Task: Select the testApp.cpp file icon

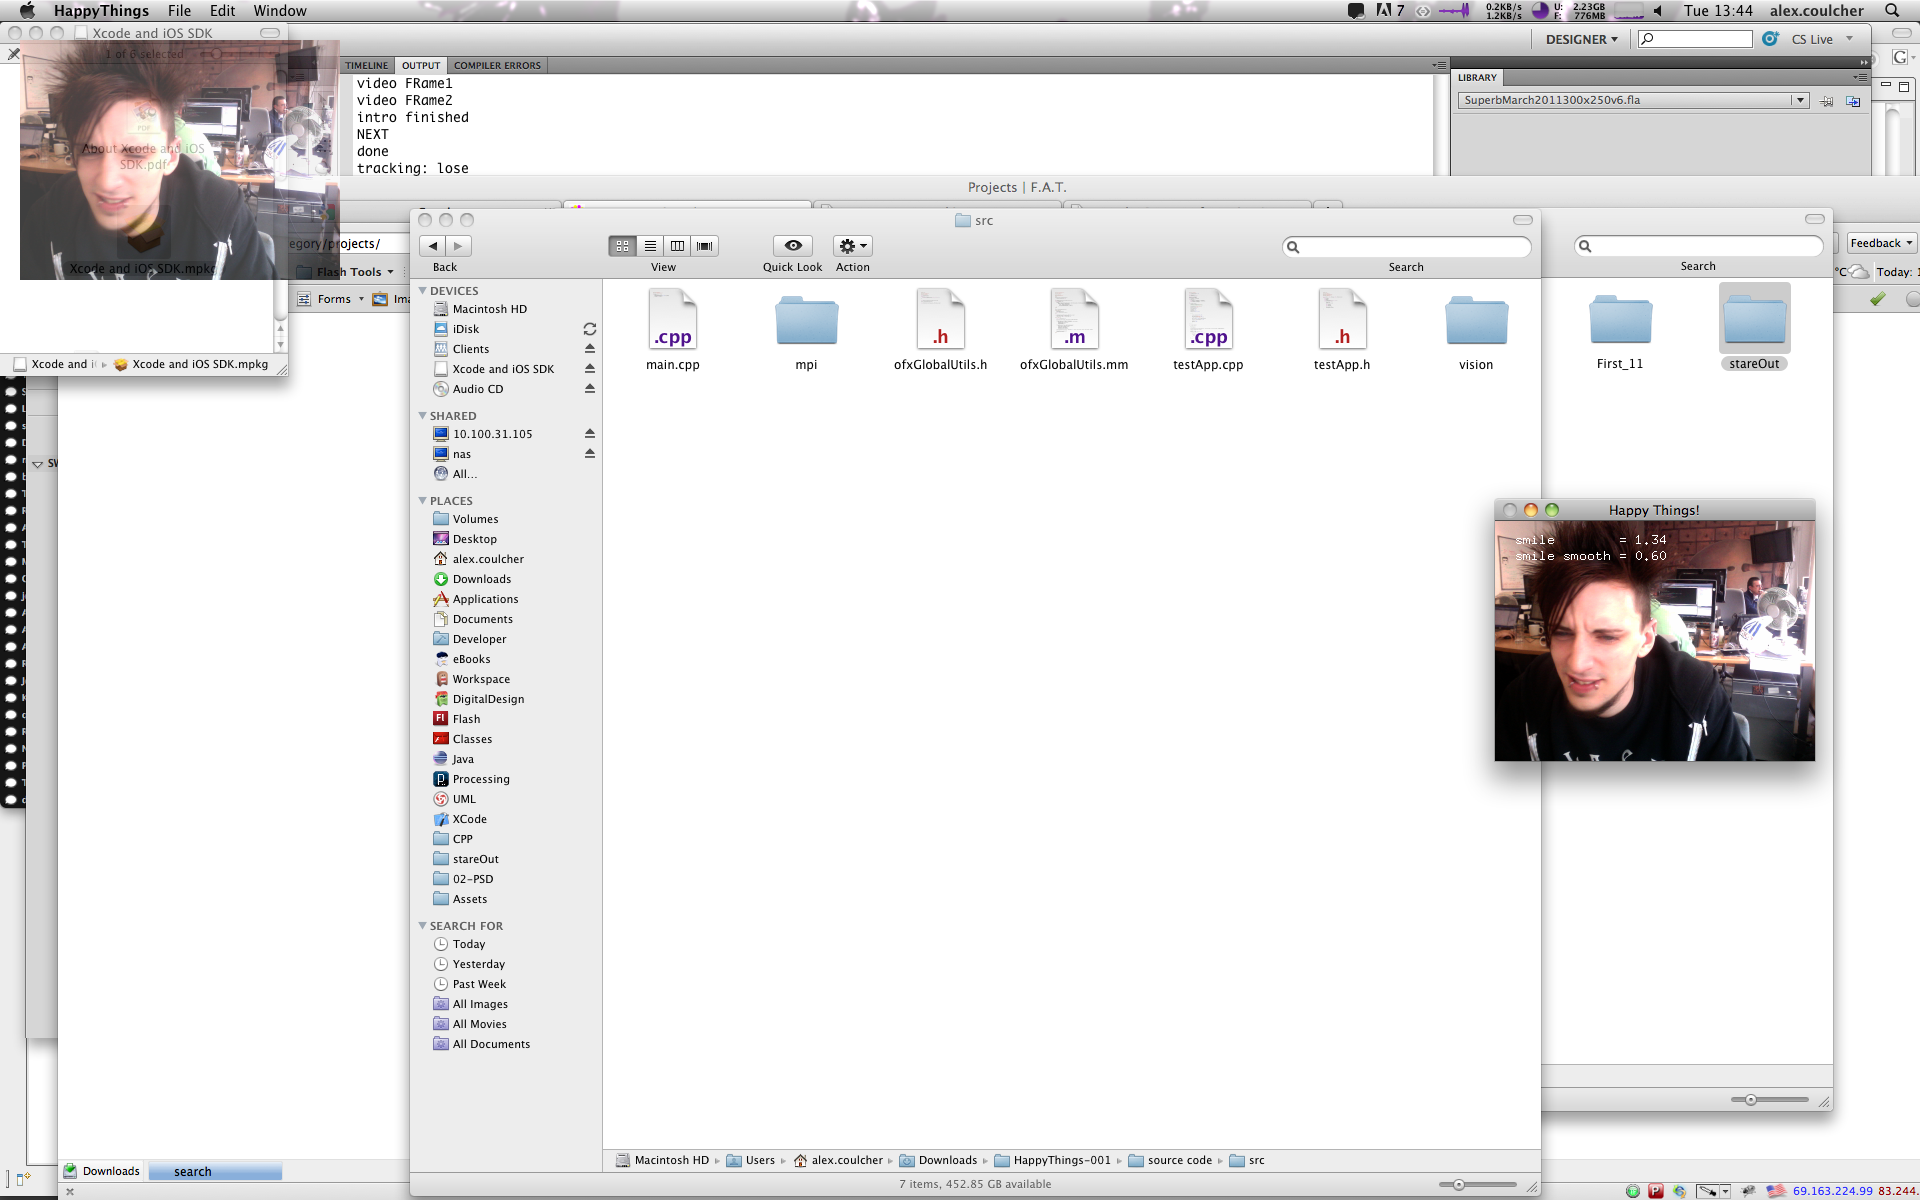Action: coord(1208,319)
